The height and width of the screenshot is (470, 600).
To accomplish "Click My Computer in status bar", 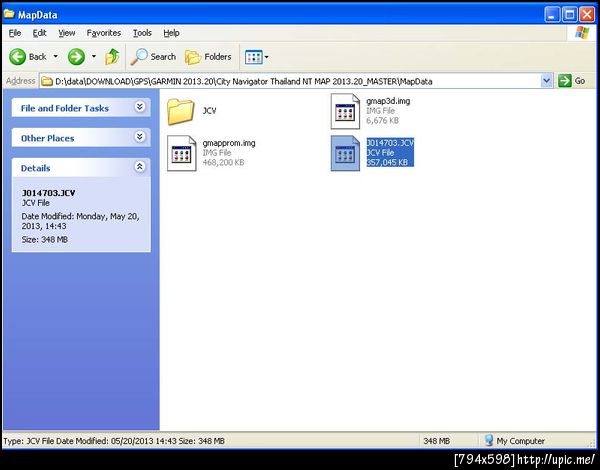I will (514, 441).
